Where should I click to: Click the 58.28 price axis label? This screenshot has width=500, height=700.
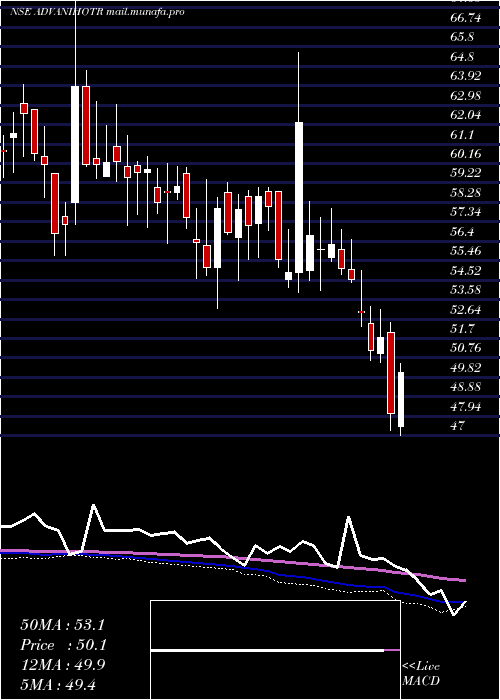point(466,193)
